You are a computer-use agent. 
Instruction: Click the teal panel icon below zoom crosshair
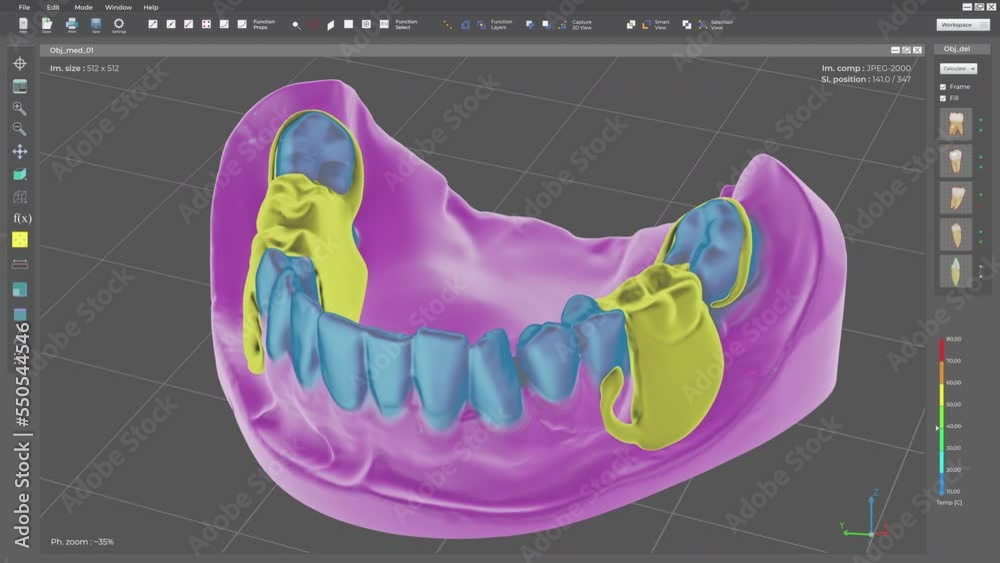click(x=20, y=86)
